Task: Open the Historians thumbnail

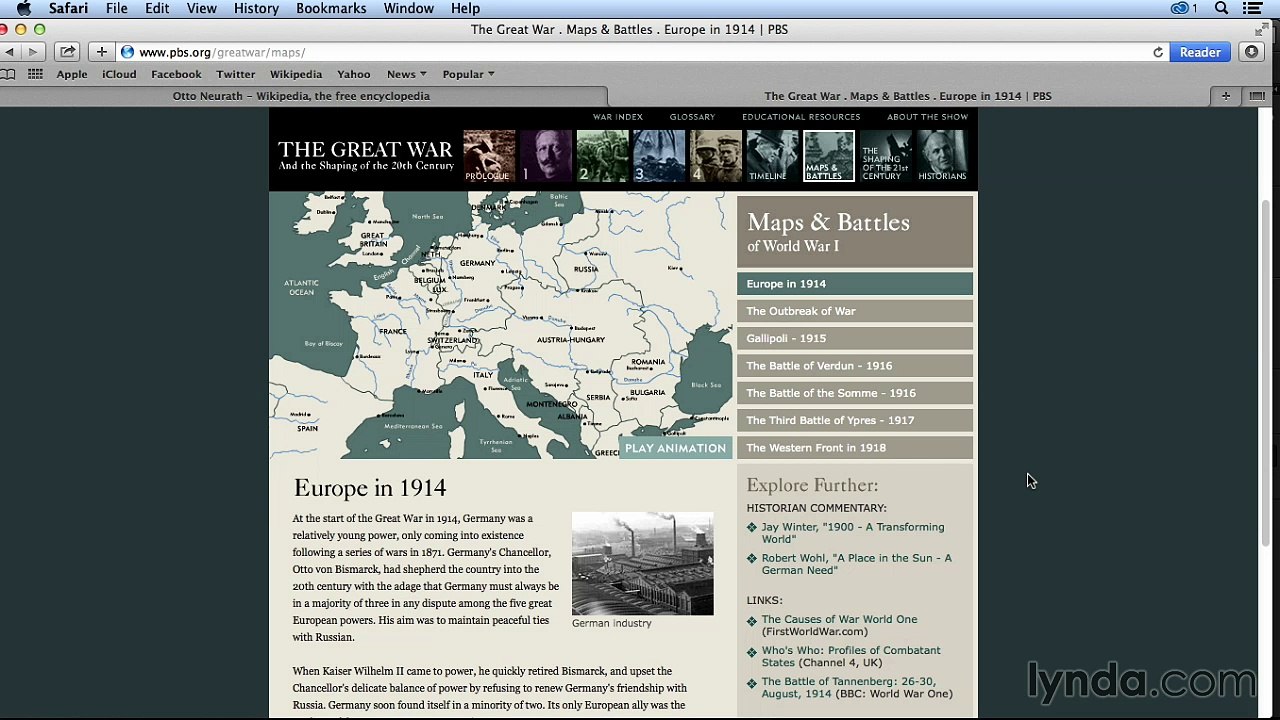Action: point(942,156)
